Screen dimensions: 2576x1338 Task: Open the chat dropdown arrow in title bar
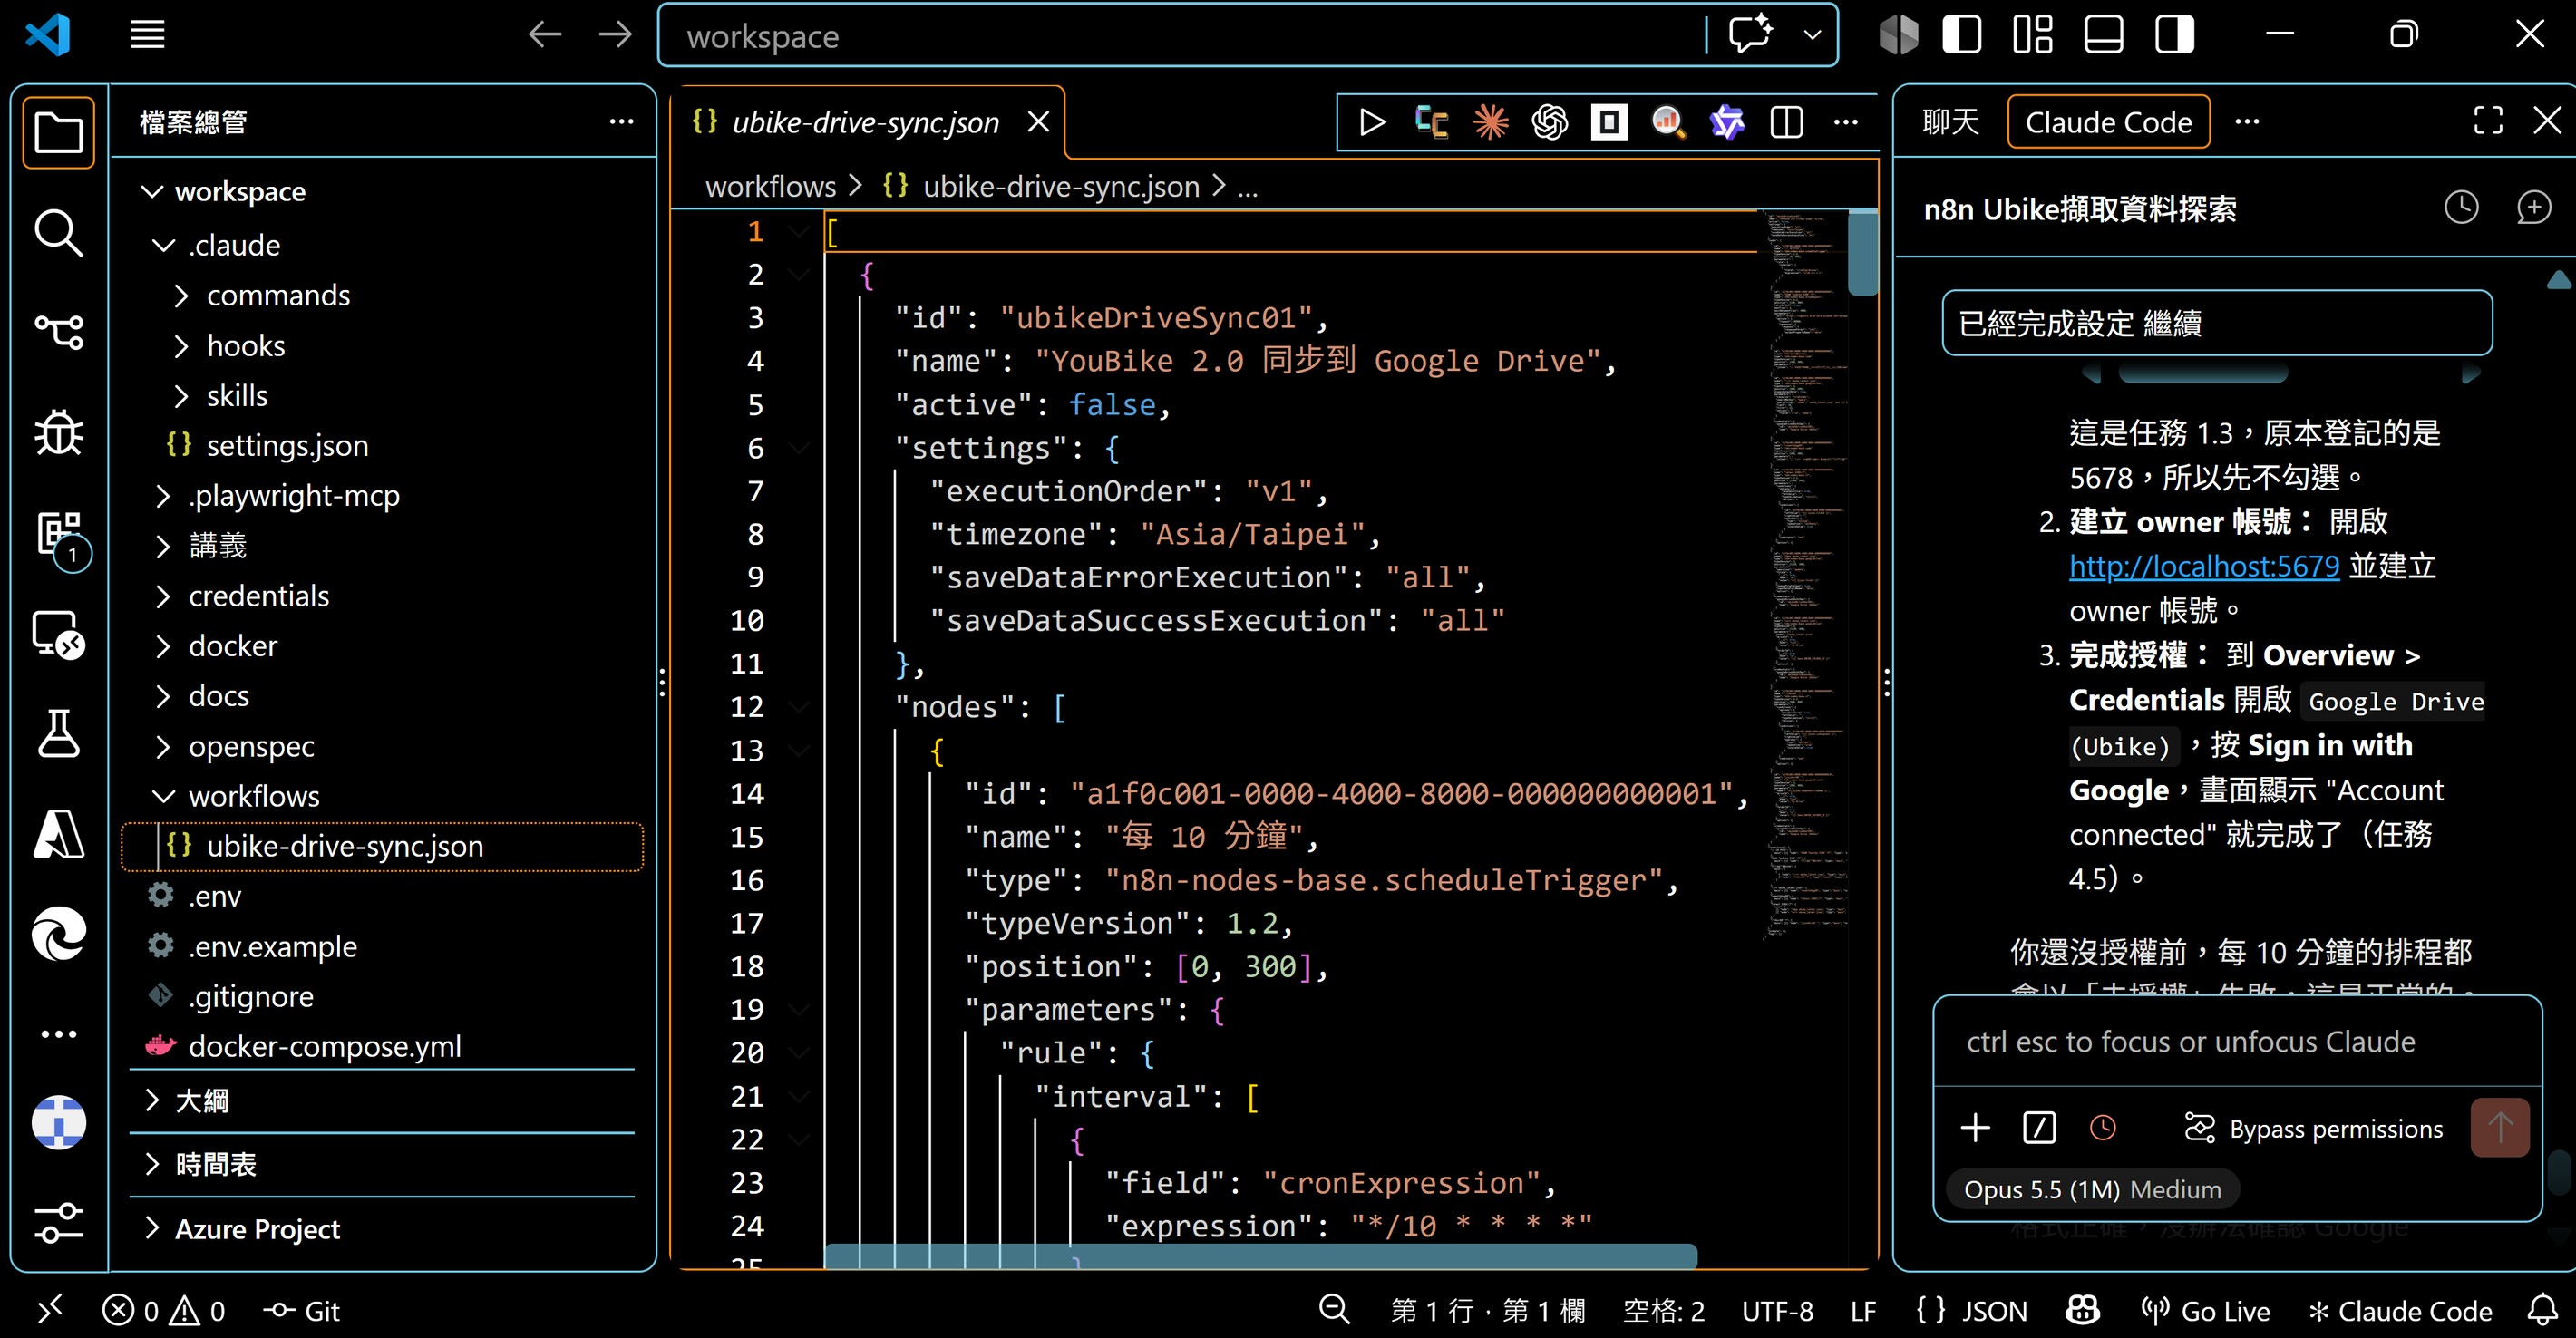[1812, 35]
